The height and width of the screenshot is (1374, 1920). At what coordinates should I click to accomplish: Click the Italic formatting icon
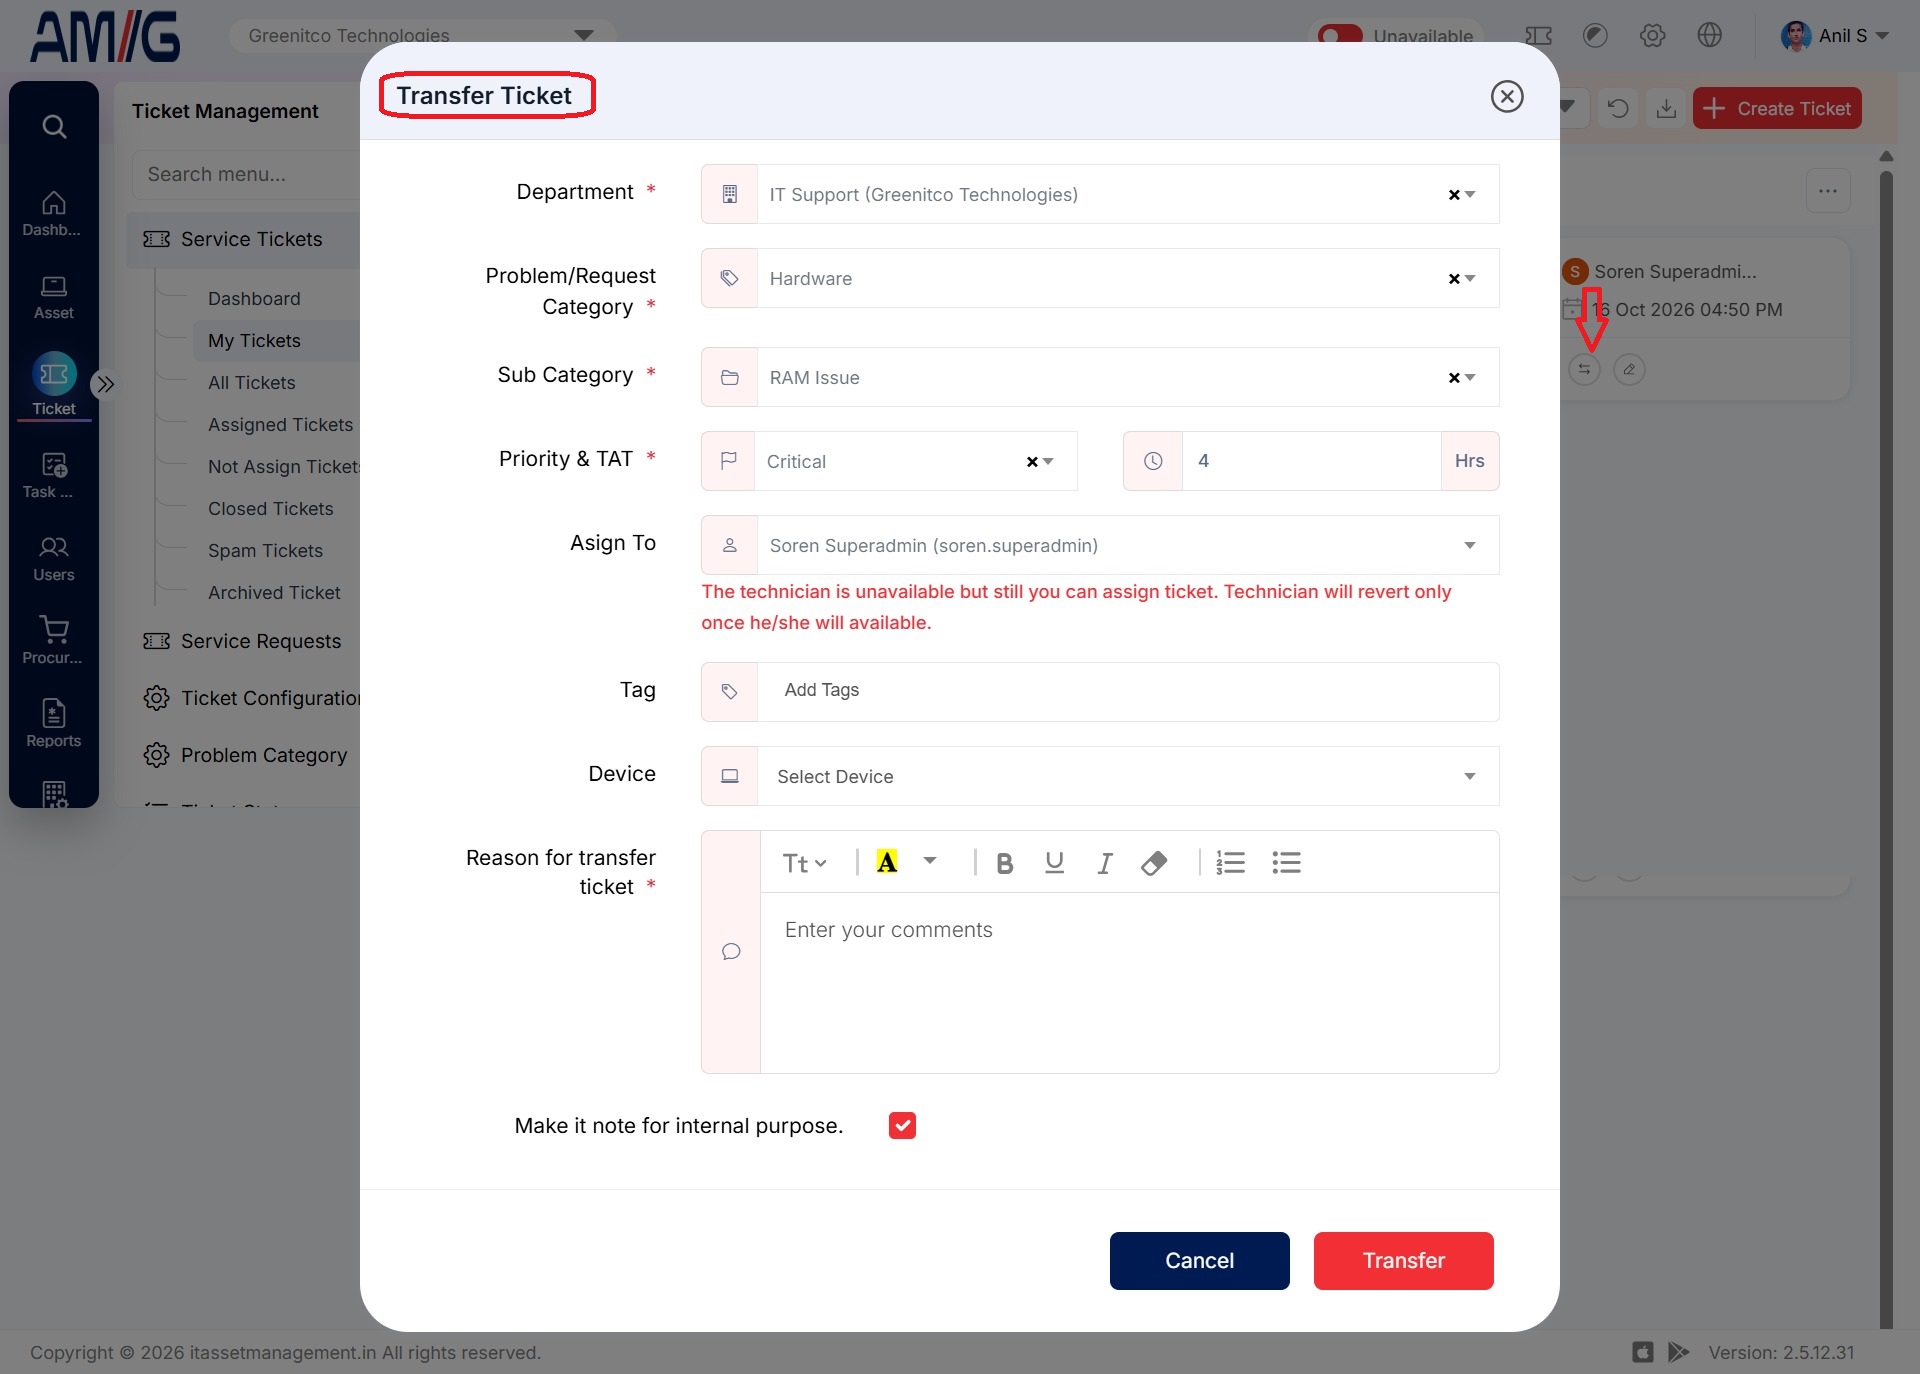(x=1104, y=863)
